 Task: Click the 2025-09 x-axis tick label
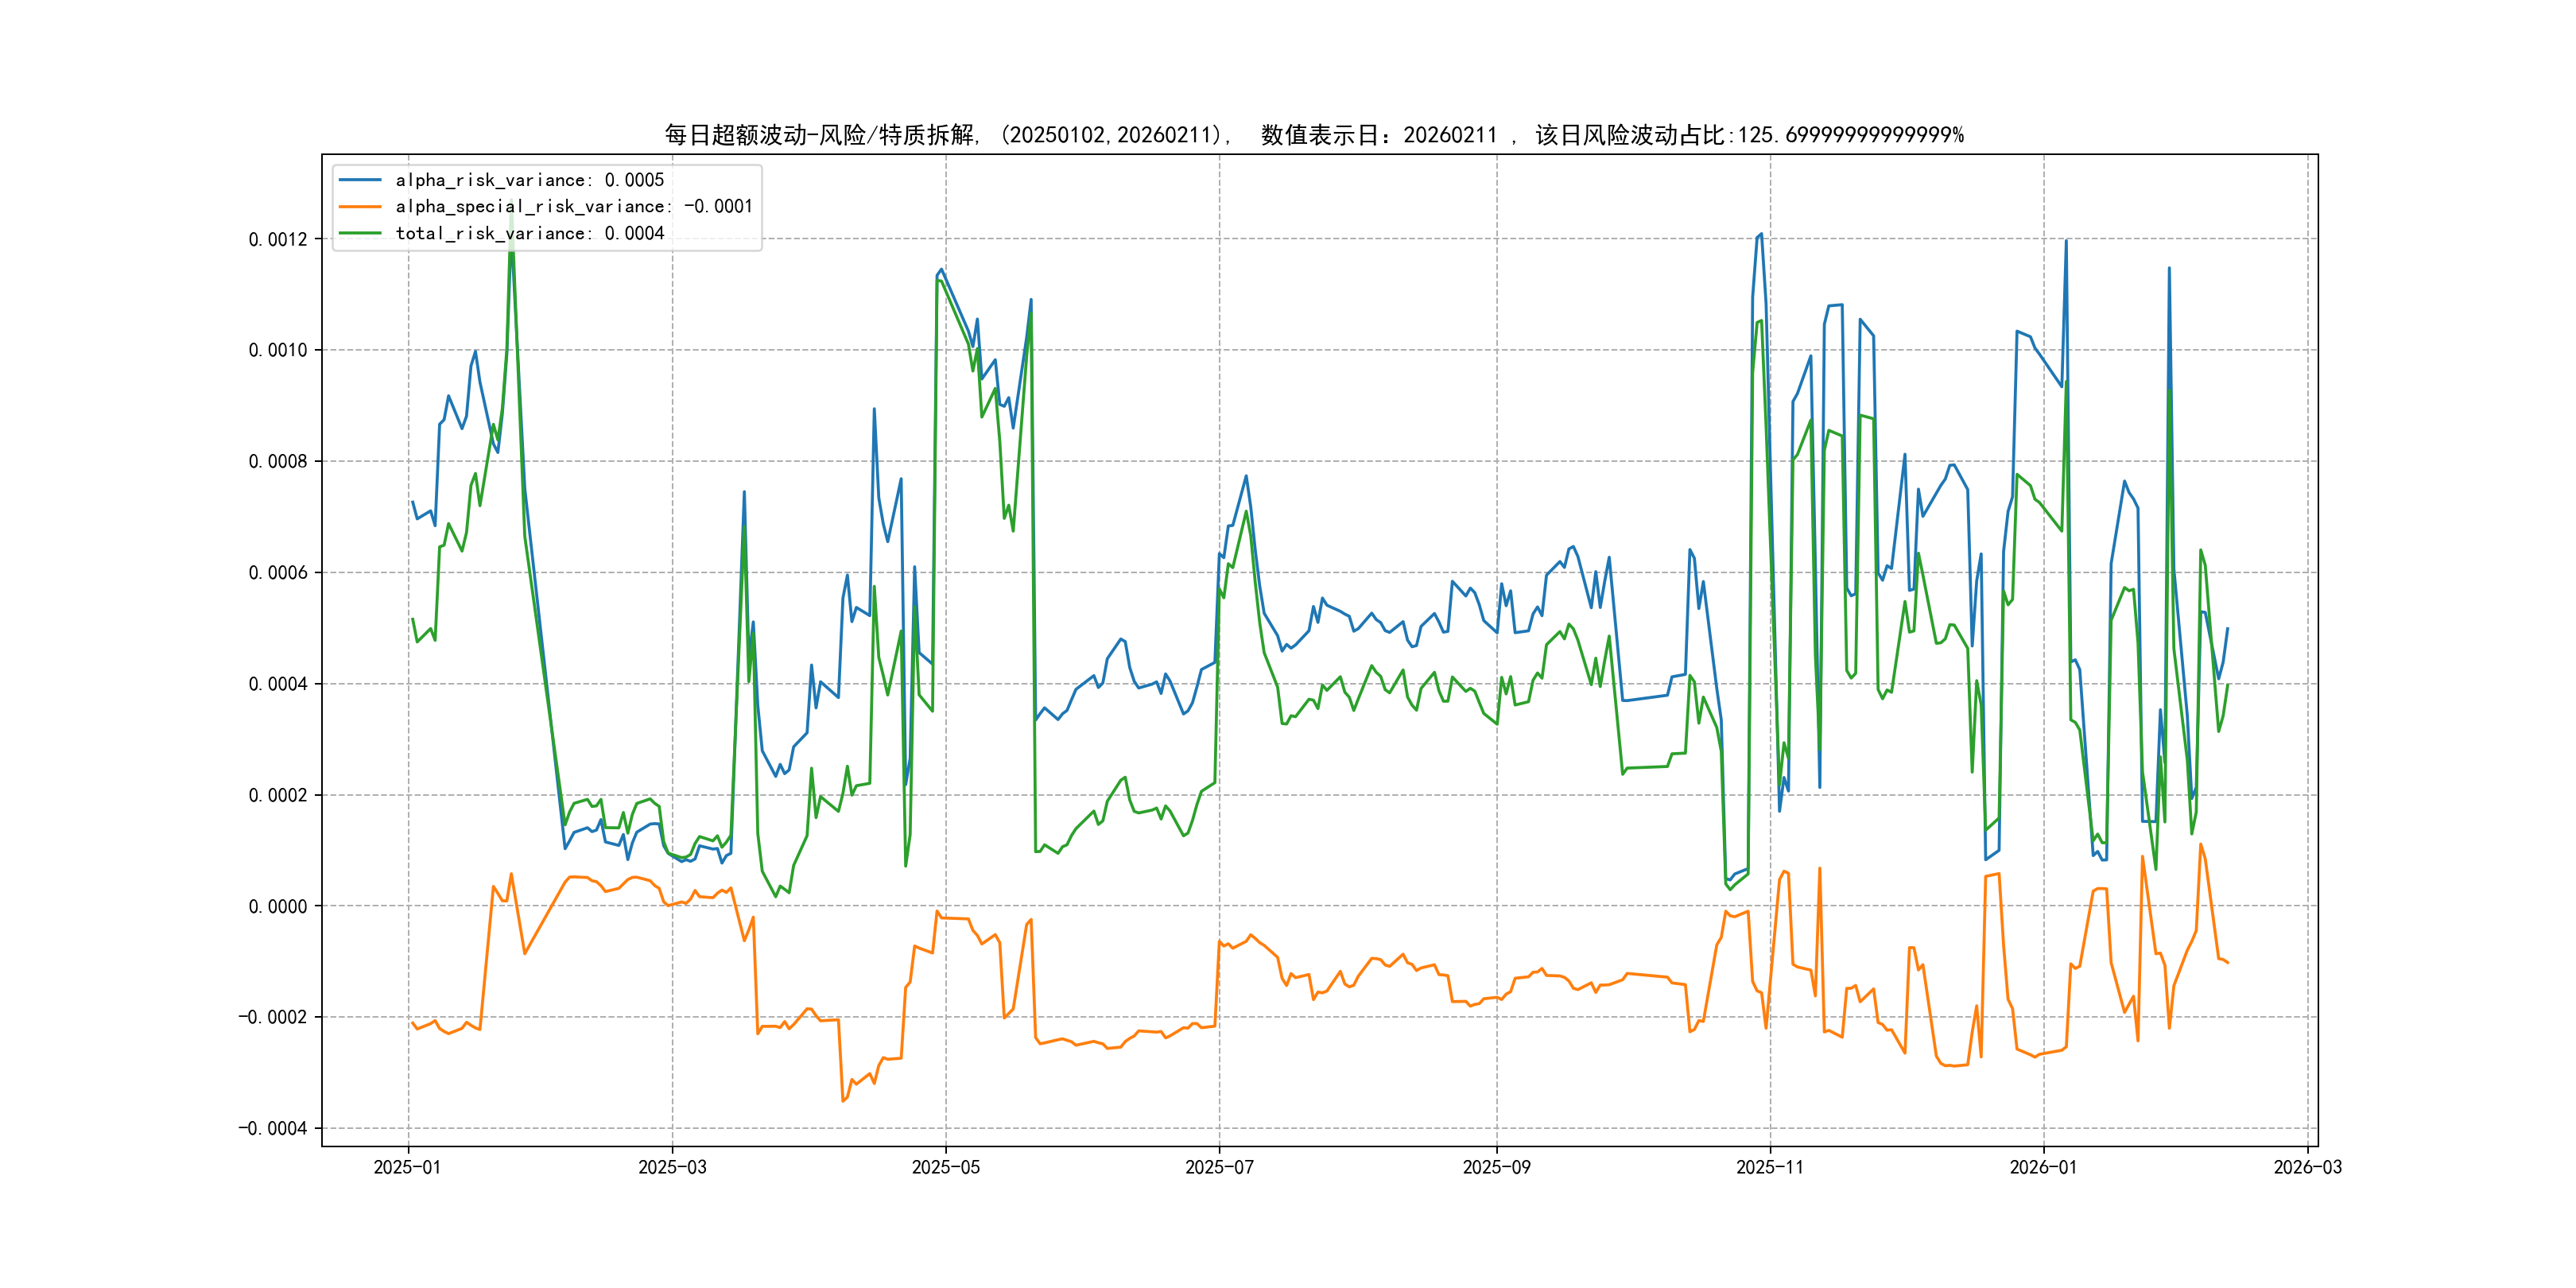[1496, 1167]
